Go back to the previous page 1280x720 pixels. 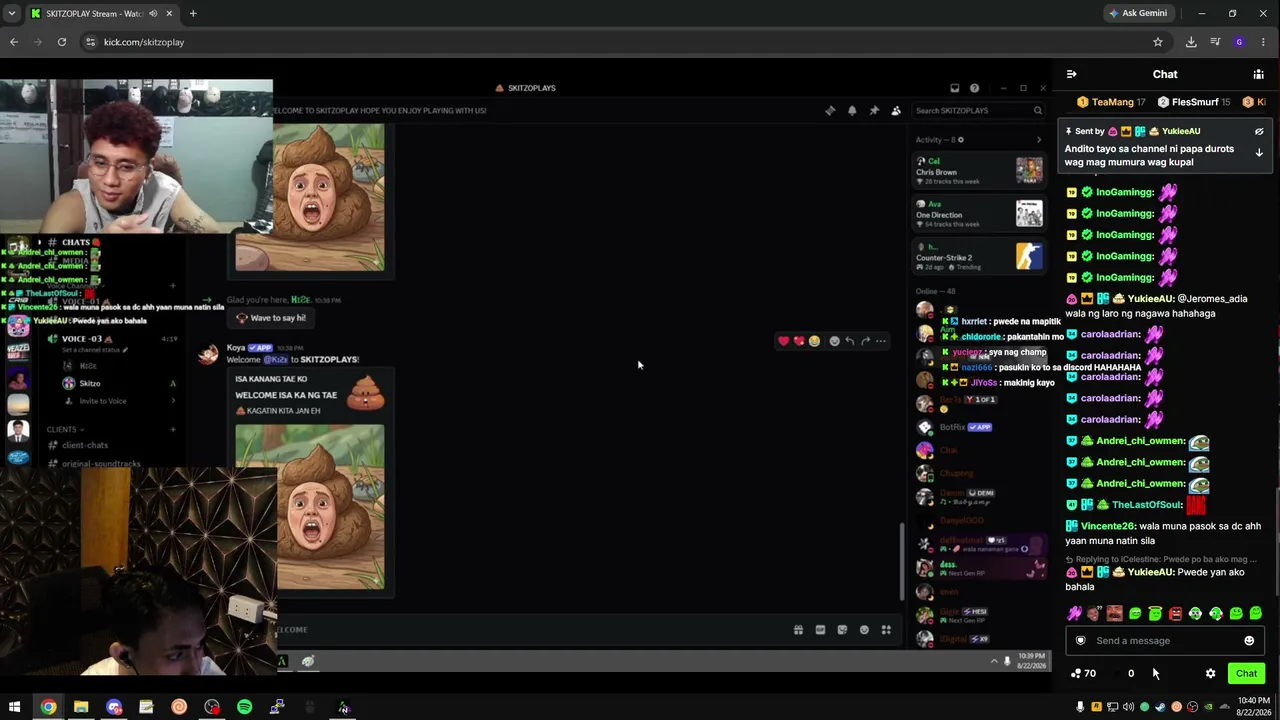[x=14, y=42]
